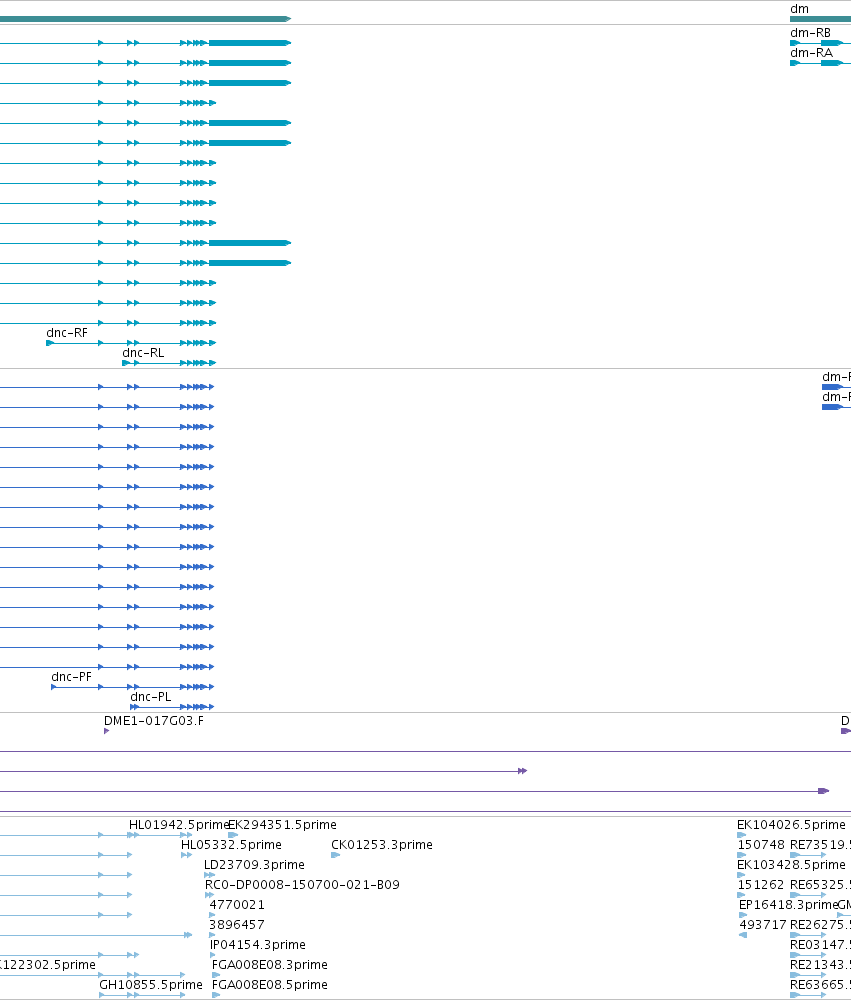Select the EP16418.3prime label

coord(788,904)
